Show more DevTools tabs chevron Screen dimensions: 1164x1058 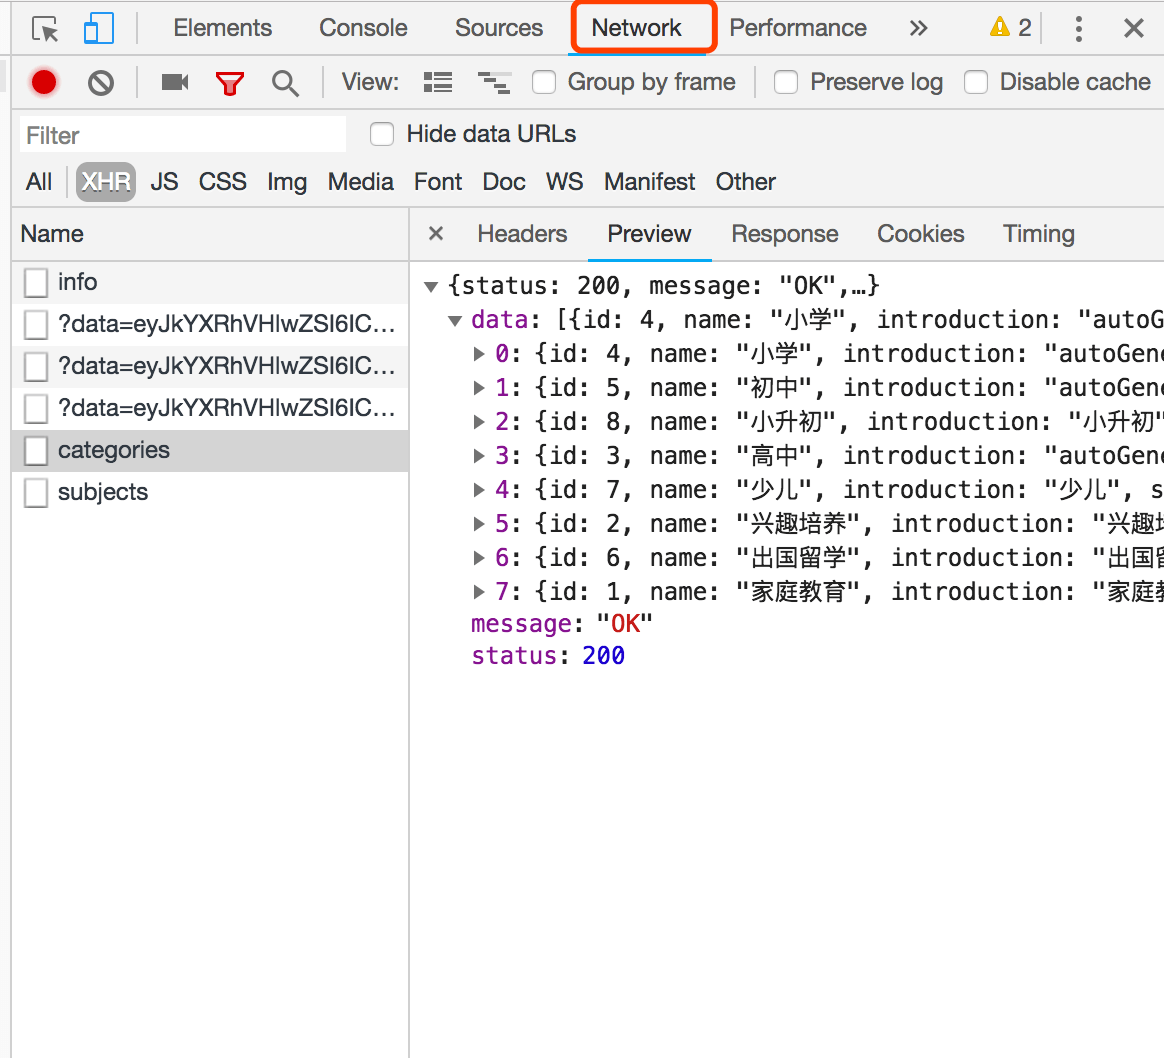coord(918,28)
